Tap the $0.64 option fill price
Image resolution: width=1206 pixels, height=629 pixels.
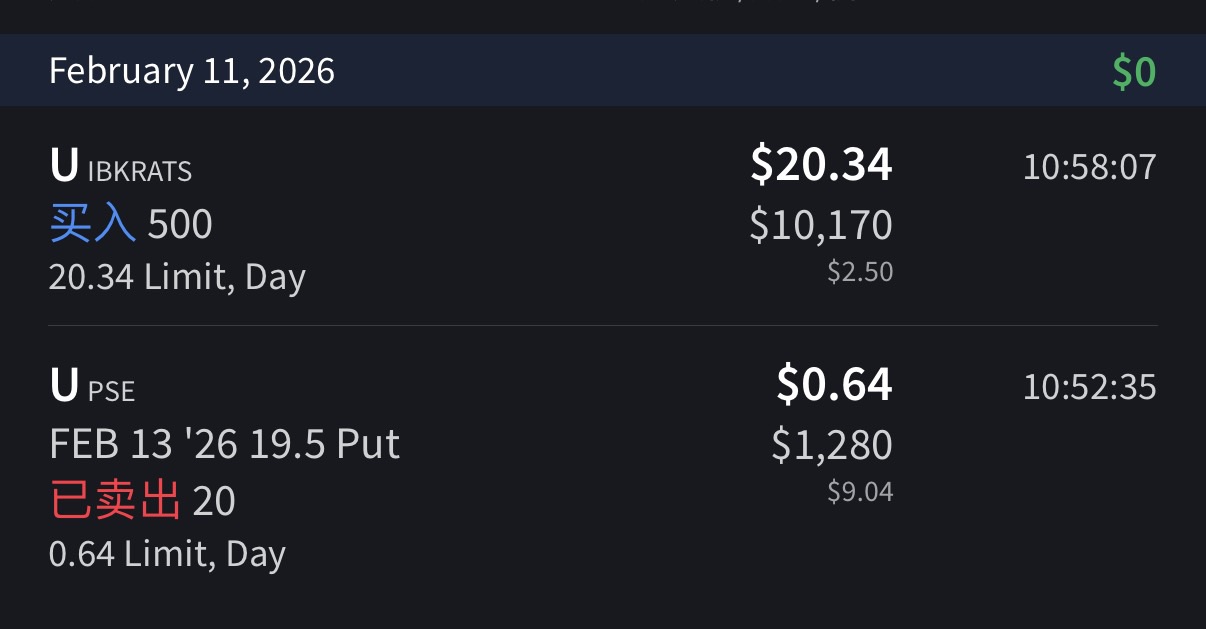tap(834, 385)
